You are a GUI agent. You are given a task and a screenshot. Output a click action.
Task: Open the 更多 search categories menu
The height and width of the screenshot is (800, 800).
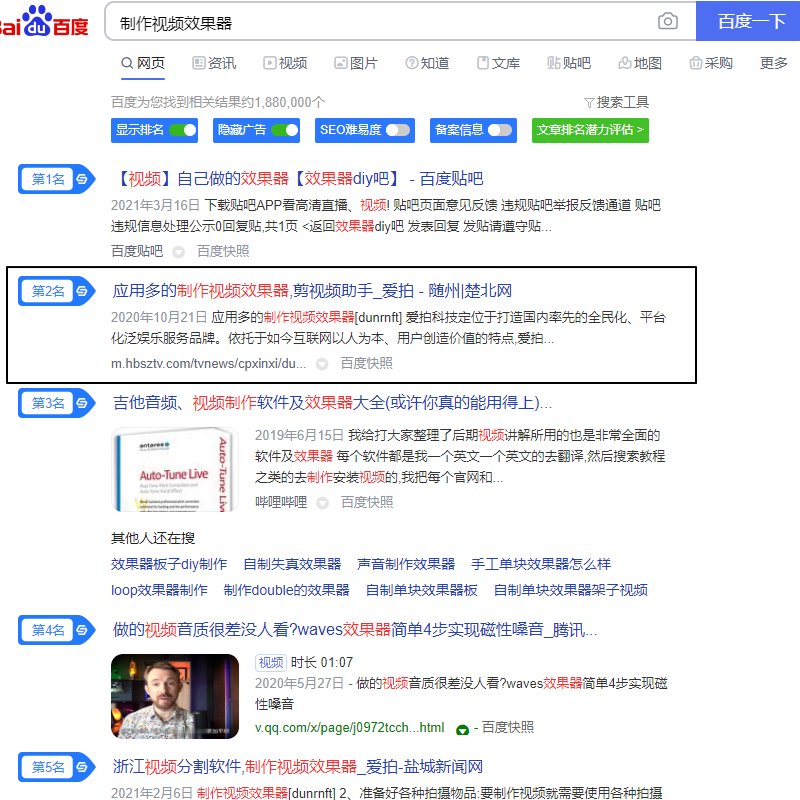click(x=773, y=63)
